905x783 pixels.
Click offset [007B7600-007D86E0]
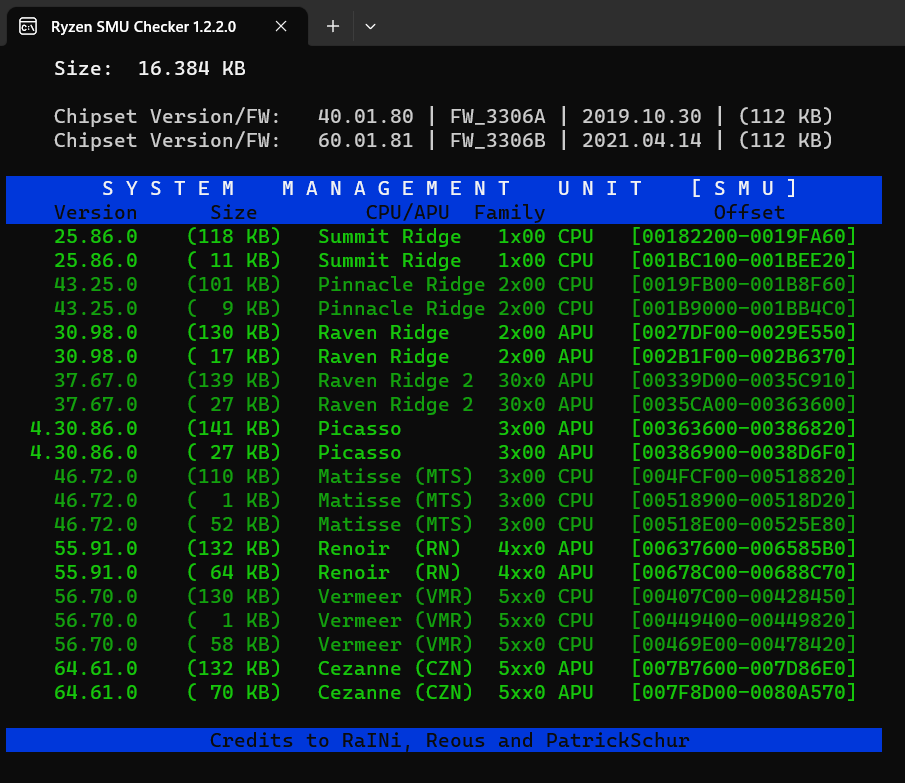point(743,669)
